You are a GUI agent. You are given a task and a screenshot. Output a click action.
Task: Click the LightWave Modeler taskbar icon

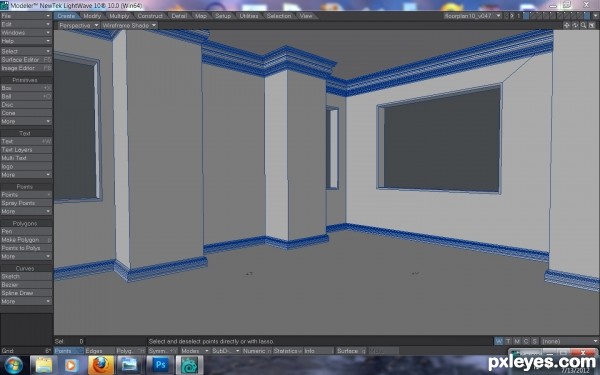189,365
